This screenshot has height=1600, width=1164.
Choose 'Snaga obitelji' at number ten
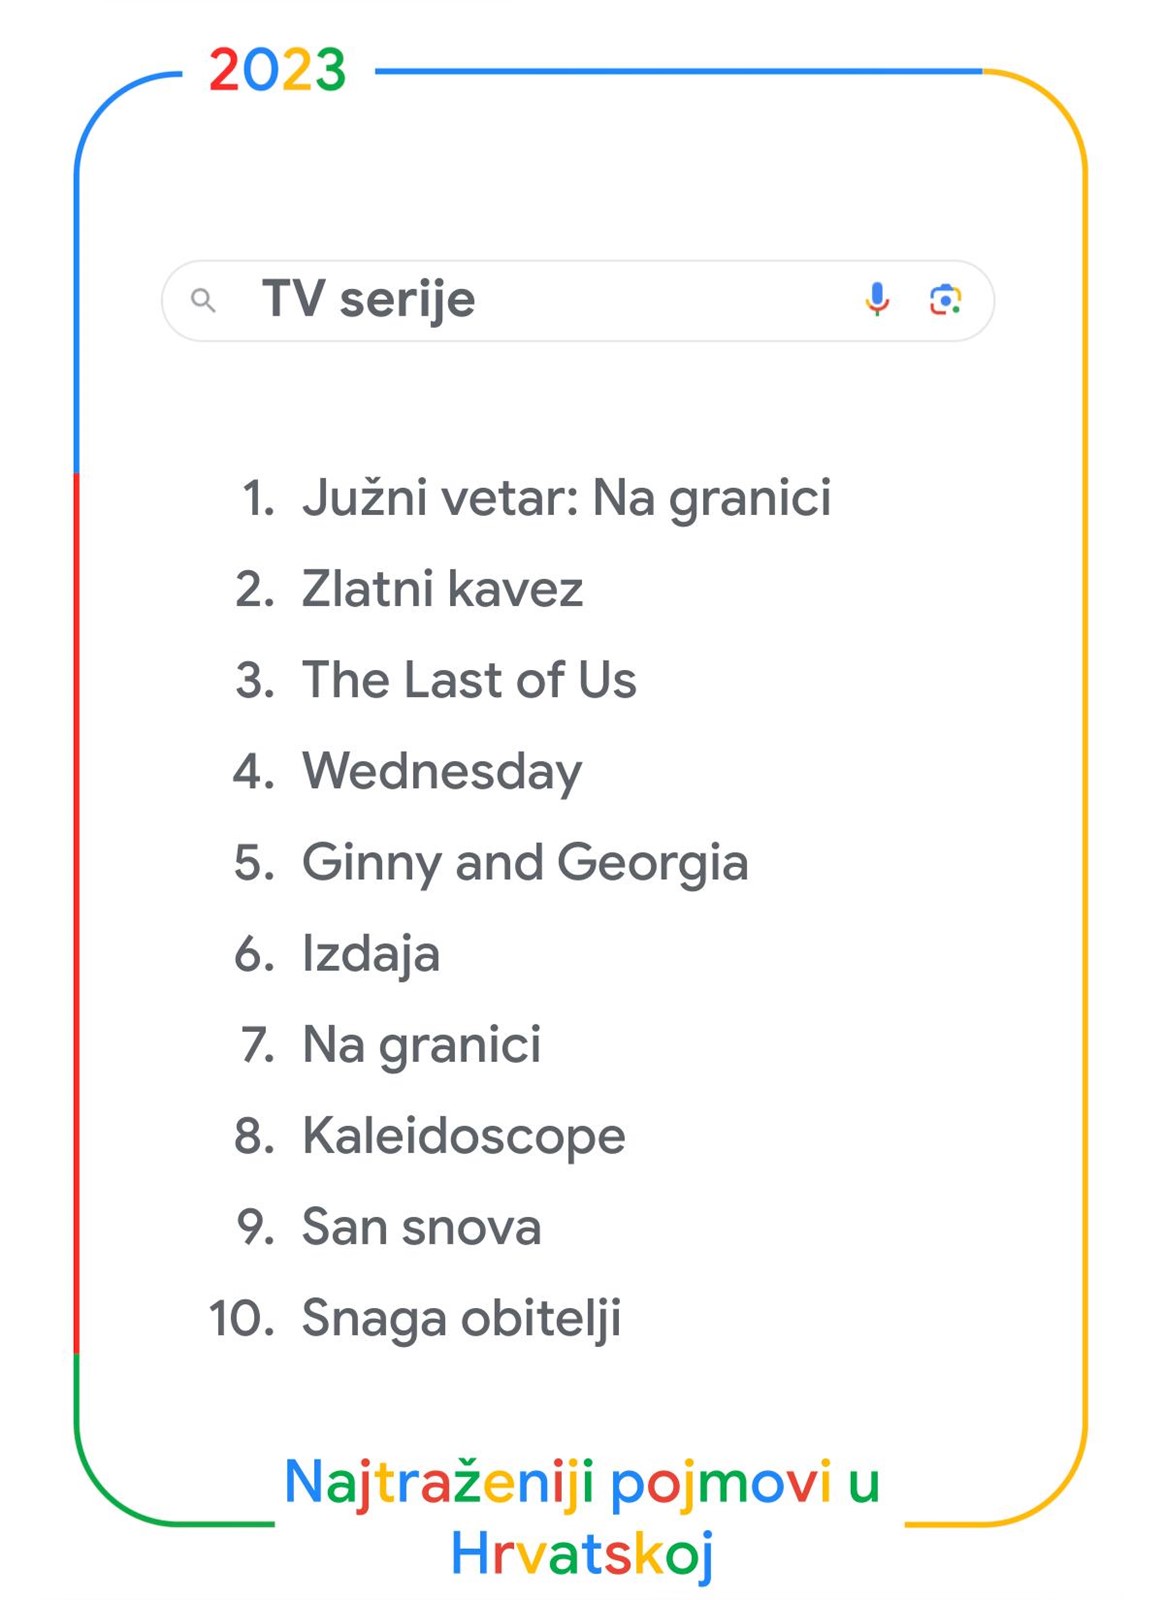coord(461,1319)
